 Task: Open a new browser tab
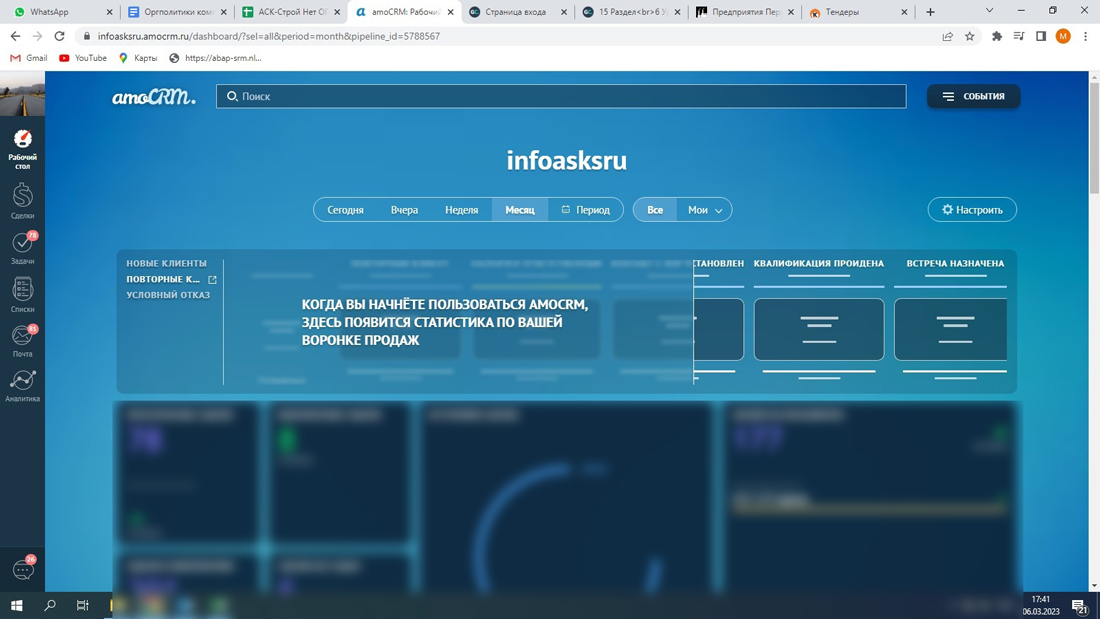tap(930, 12)
